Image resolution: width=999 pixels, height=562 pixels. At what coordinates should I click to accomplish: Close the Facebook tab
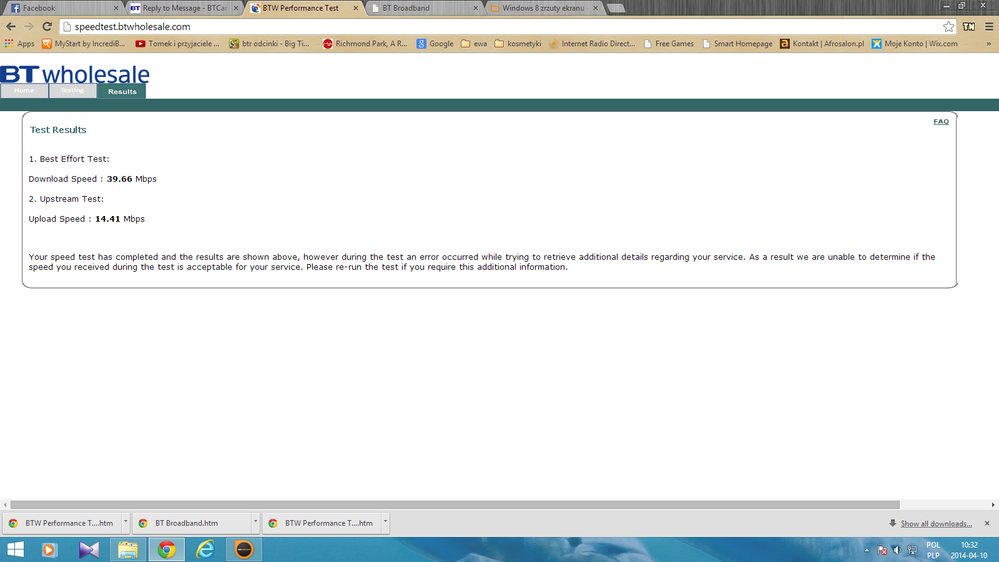coord(116,8)
